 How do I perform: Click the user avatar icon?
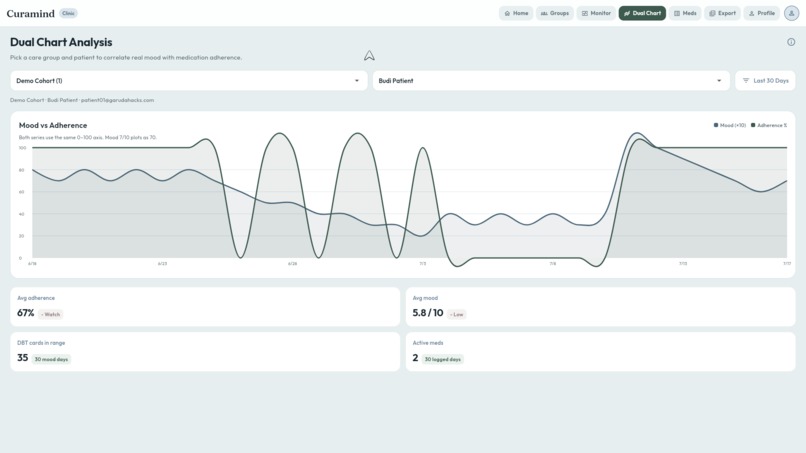click(791, 13)
